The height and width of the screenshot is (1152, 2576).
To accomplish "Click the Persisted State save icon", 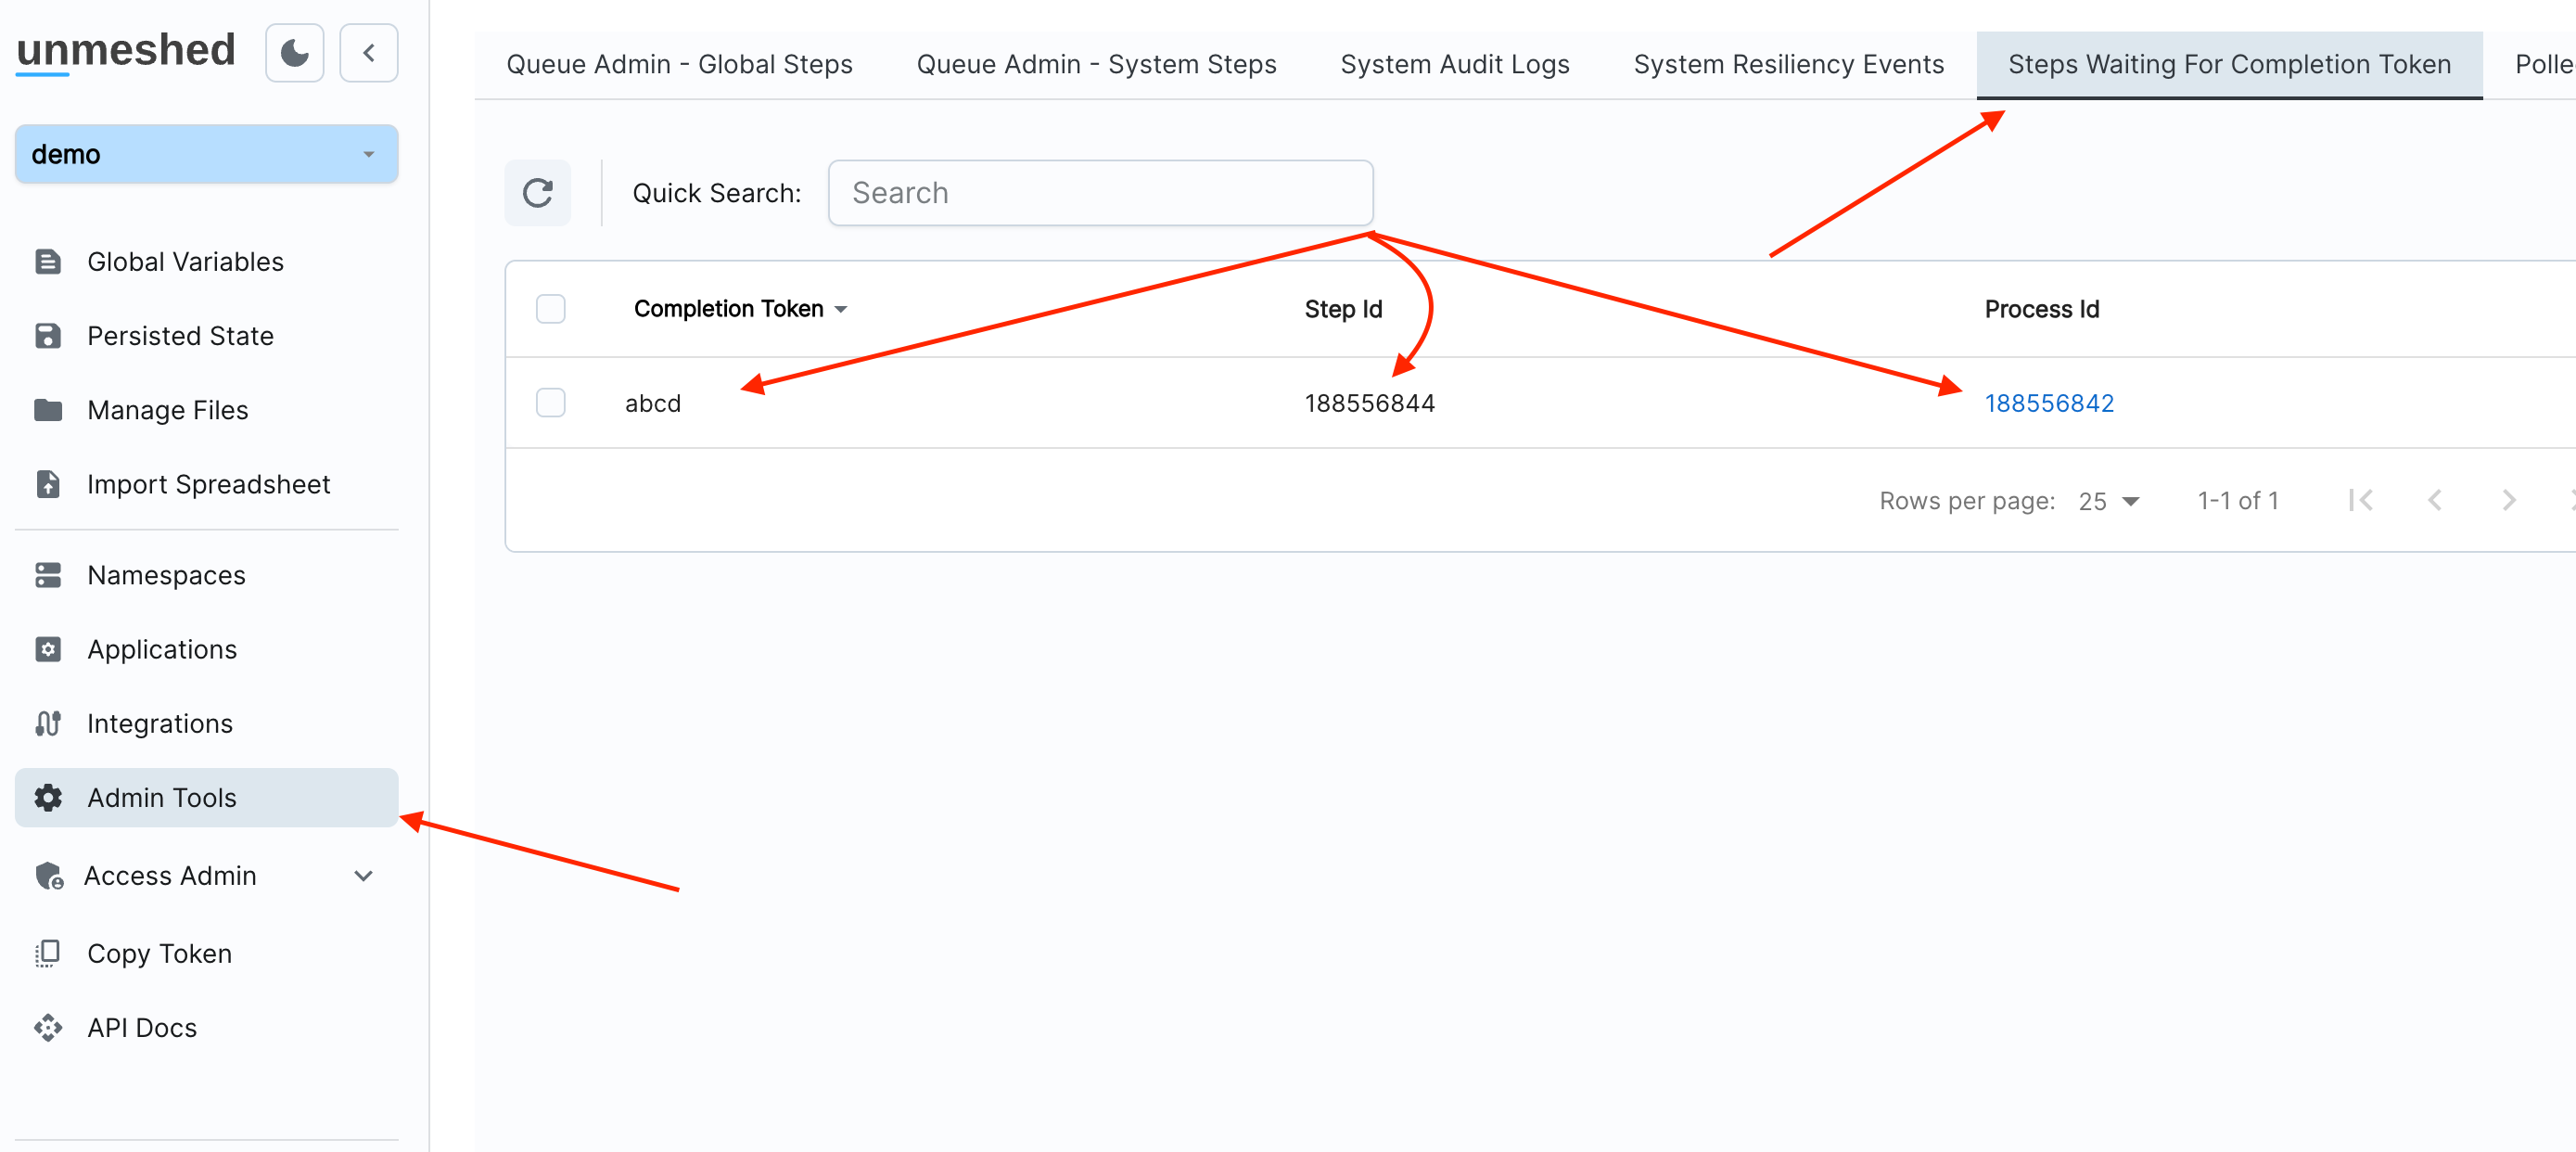I will coord(48,336).
